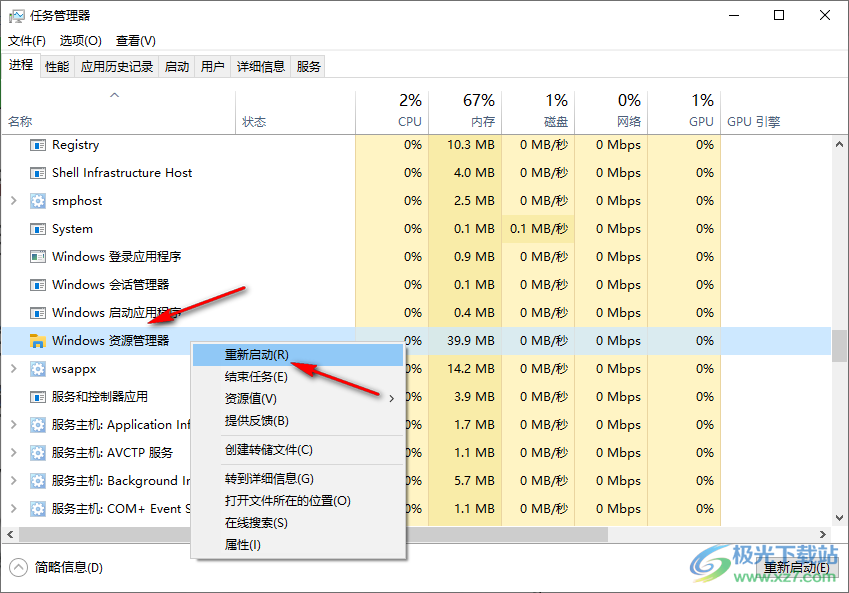Select 提供反馈(B) menu entry
The height and width of the screenshot is (593, 849).
[x=298, y=421]
